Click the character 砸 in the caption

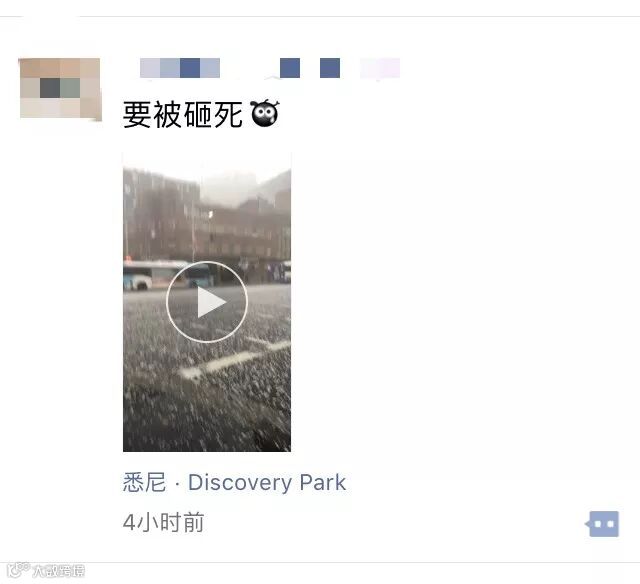click(198, 115)
